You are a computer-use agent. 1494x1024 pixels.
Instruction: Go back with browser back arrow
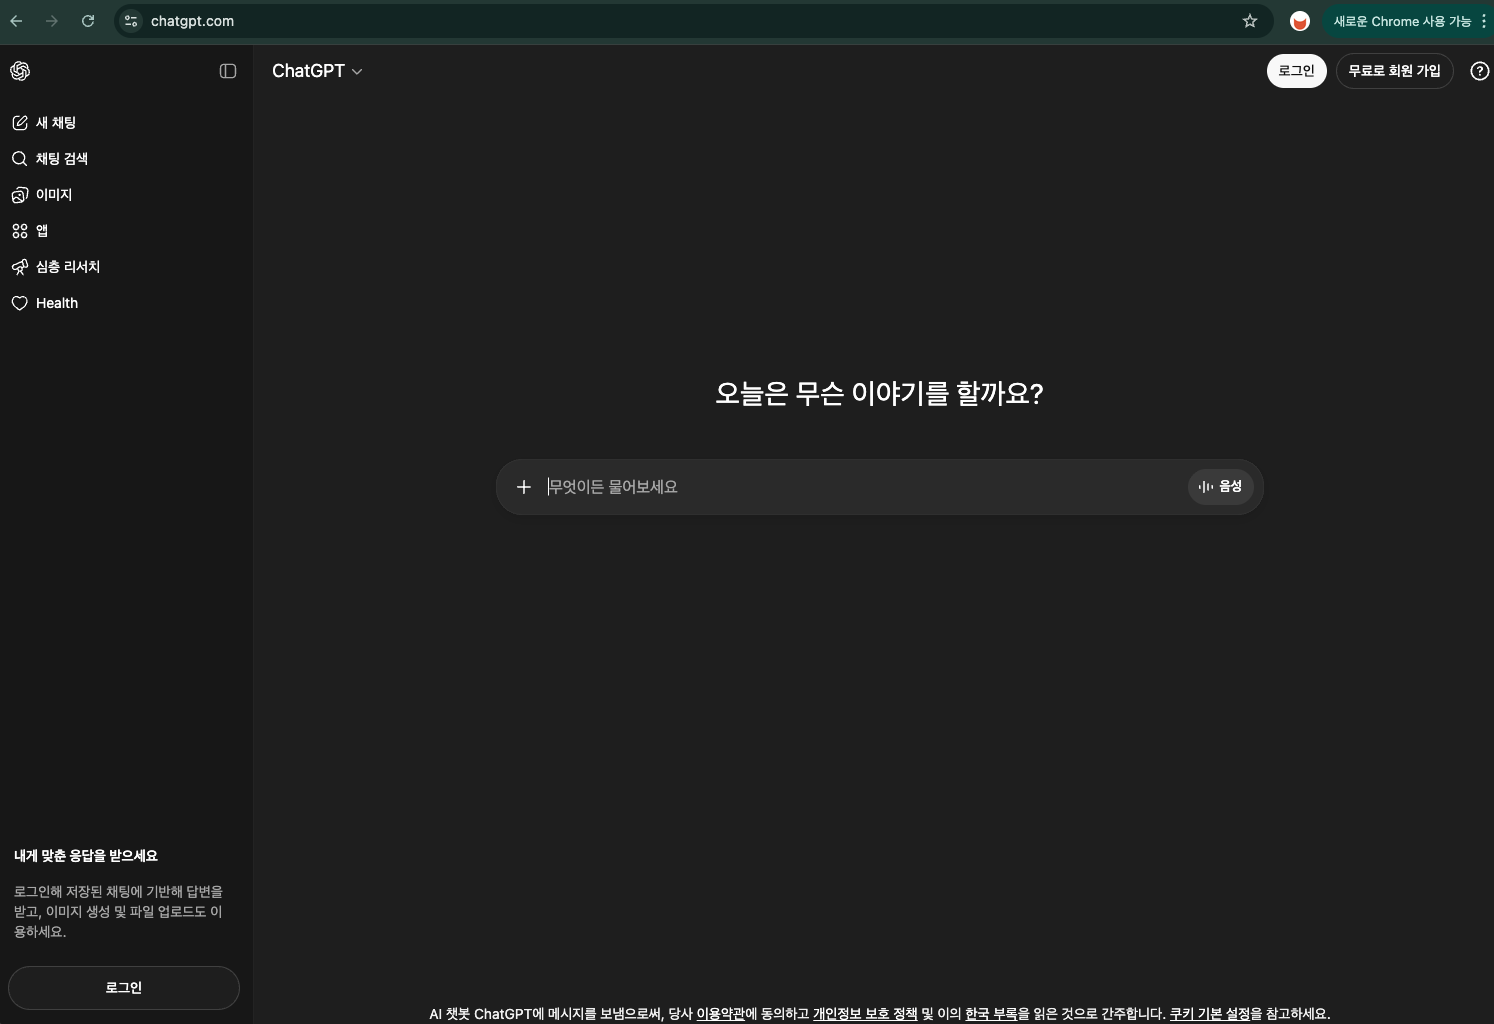point(17,21)
